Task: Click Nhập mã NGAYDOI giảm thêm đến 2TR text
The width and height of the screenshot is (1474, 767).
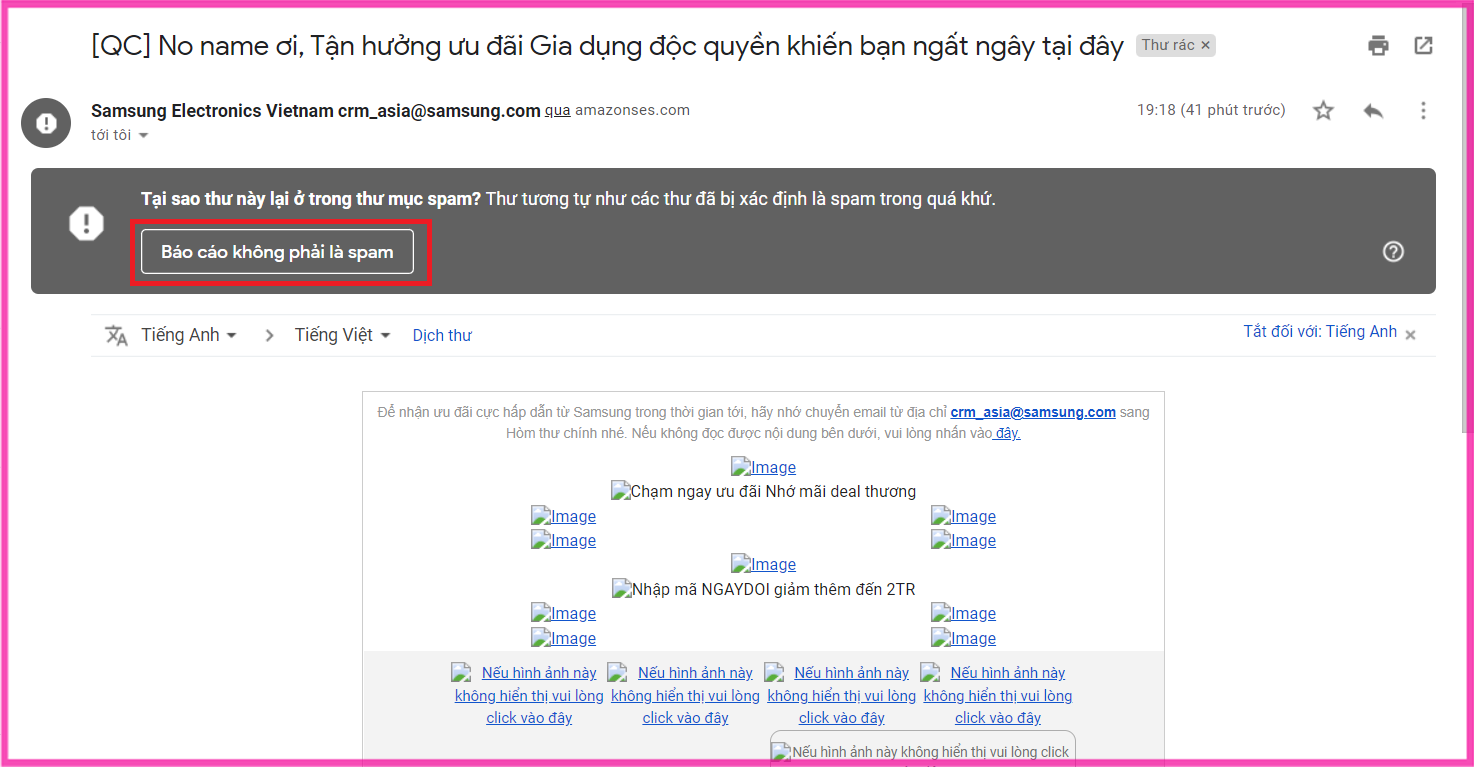Action: tap(764, 589)
